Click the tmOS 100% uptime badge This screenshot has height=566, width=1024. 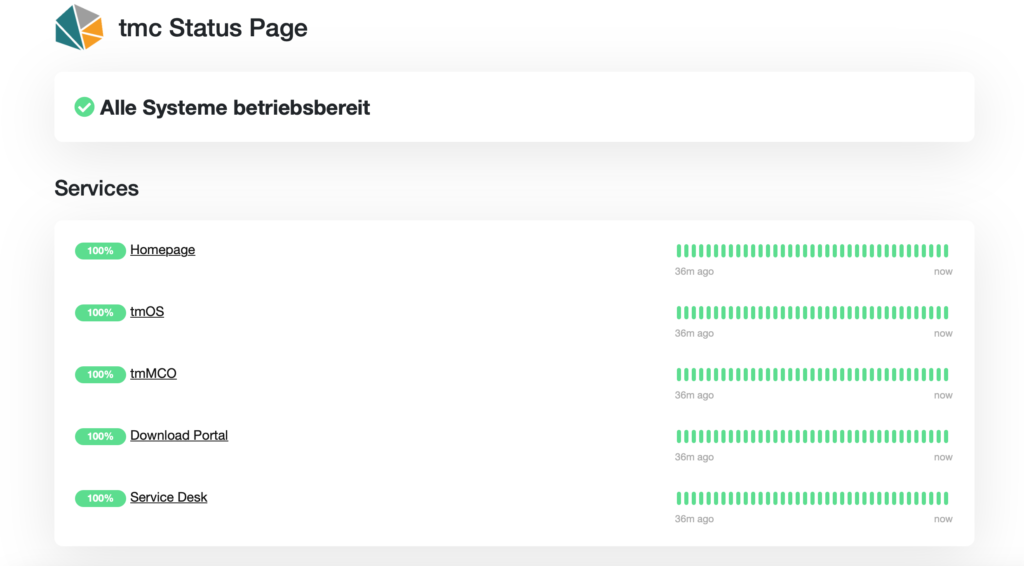100,313
